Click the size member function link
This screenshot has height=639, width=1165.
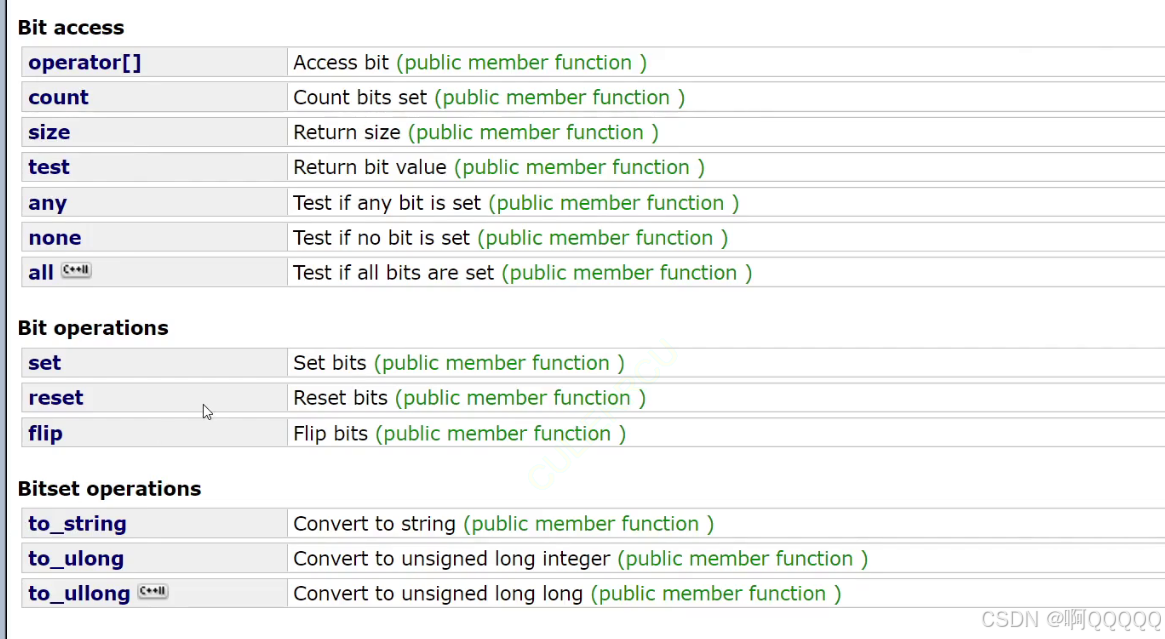[x=49, y=132]
